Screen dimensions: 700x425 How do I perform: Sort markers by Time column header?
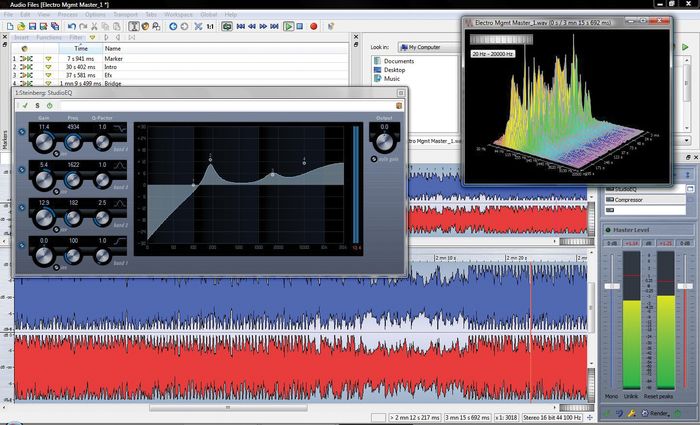(x=81, y=48)
